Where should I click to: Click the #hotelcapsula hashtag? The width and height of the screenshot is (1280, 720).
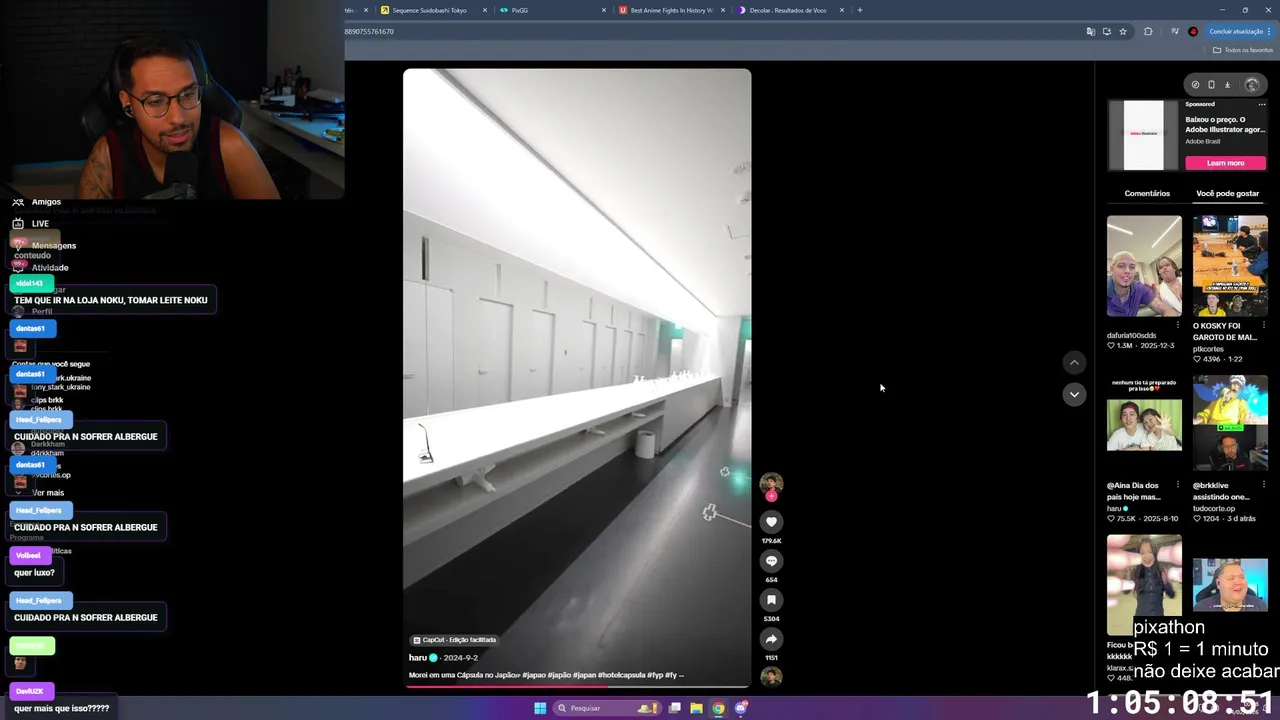click(x=620, y=675)
